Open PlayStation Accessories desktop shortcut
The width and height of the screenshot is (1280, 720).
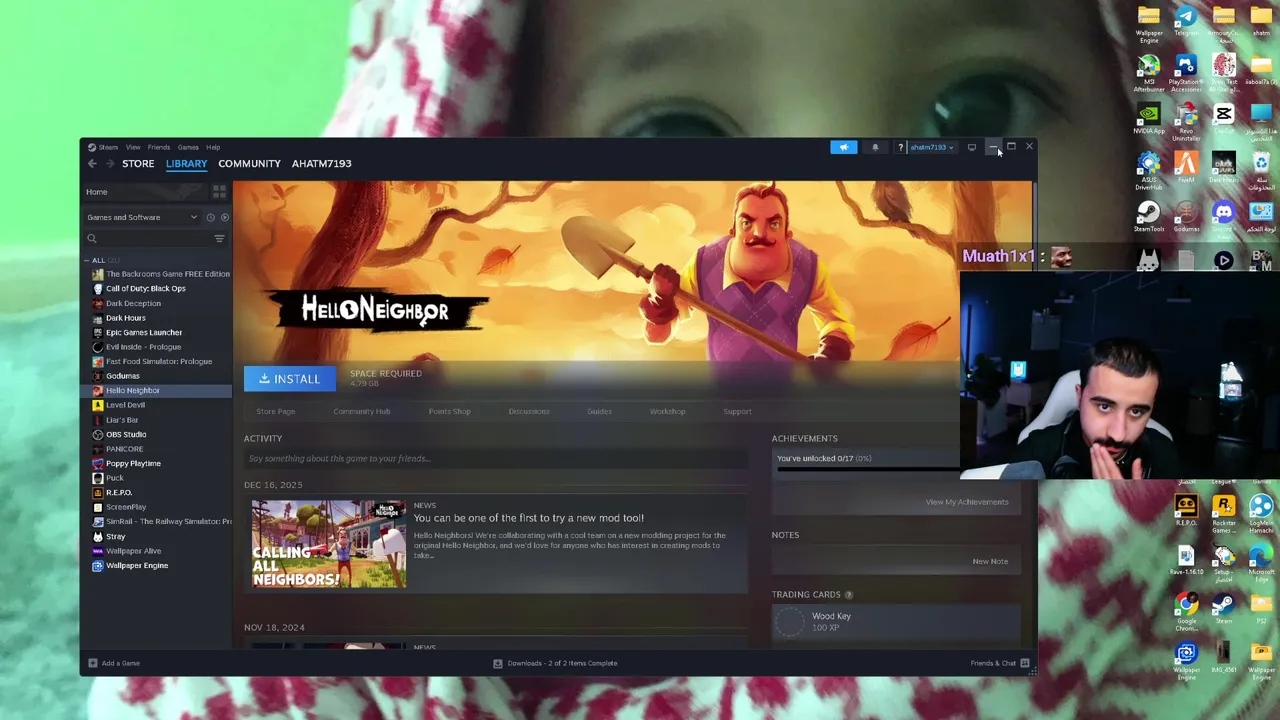[1186, 73]
